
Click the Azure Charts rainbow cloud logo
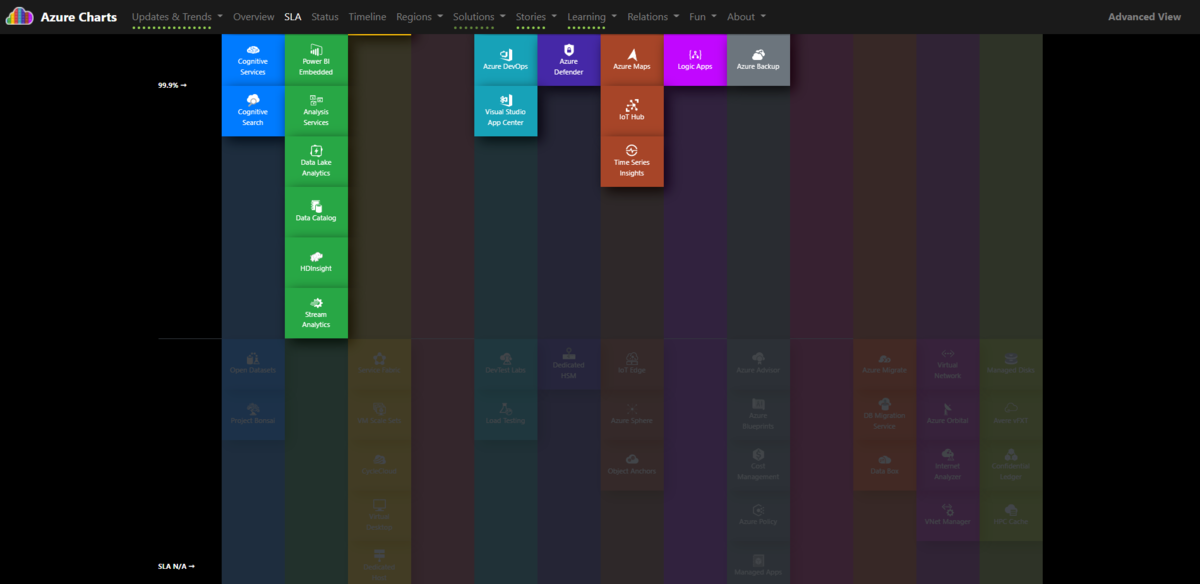pyautogui.click(x=19, y=17)
